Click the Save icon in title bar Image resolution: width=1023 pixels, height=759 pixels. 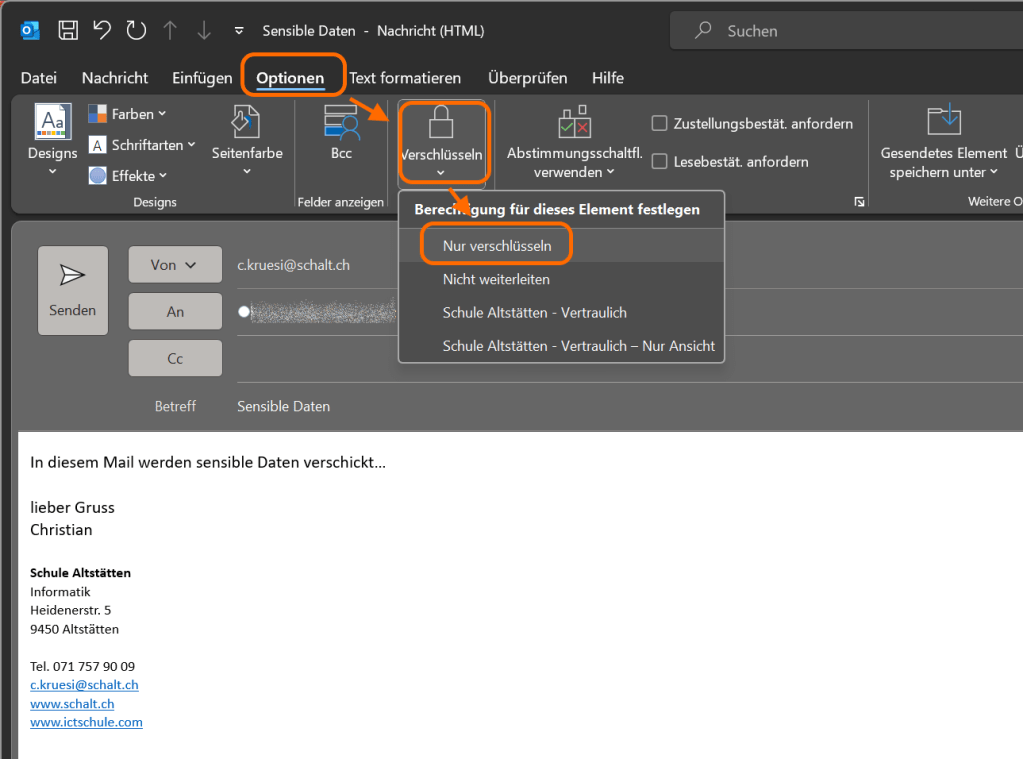click(x=68, y=31)
